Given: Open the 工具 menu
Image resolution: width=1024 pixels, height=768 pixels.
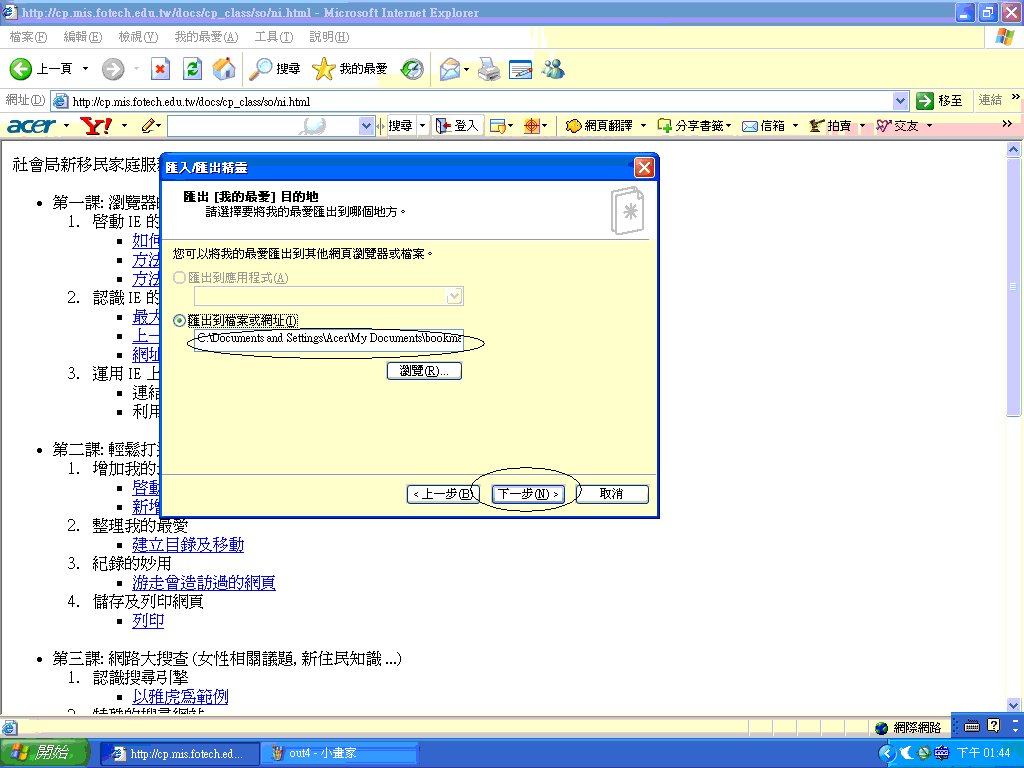Looking at the screenshot, I should [273, 37].
